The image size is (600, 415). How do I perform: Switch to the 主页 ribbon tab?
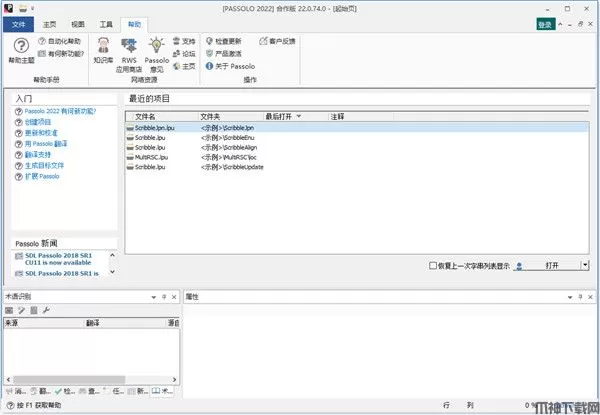[50, 23]
